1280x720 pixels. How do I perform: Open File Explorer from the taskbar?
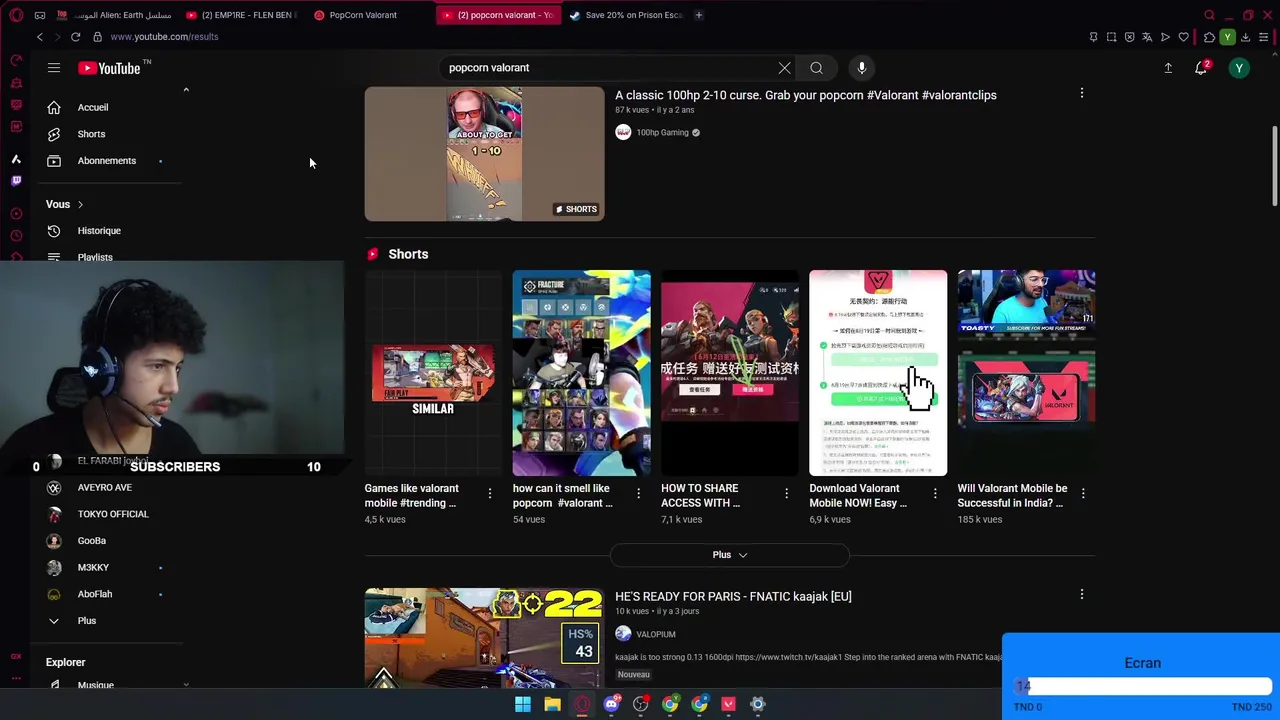point(552,704)
